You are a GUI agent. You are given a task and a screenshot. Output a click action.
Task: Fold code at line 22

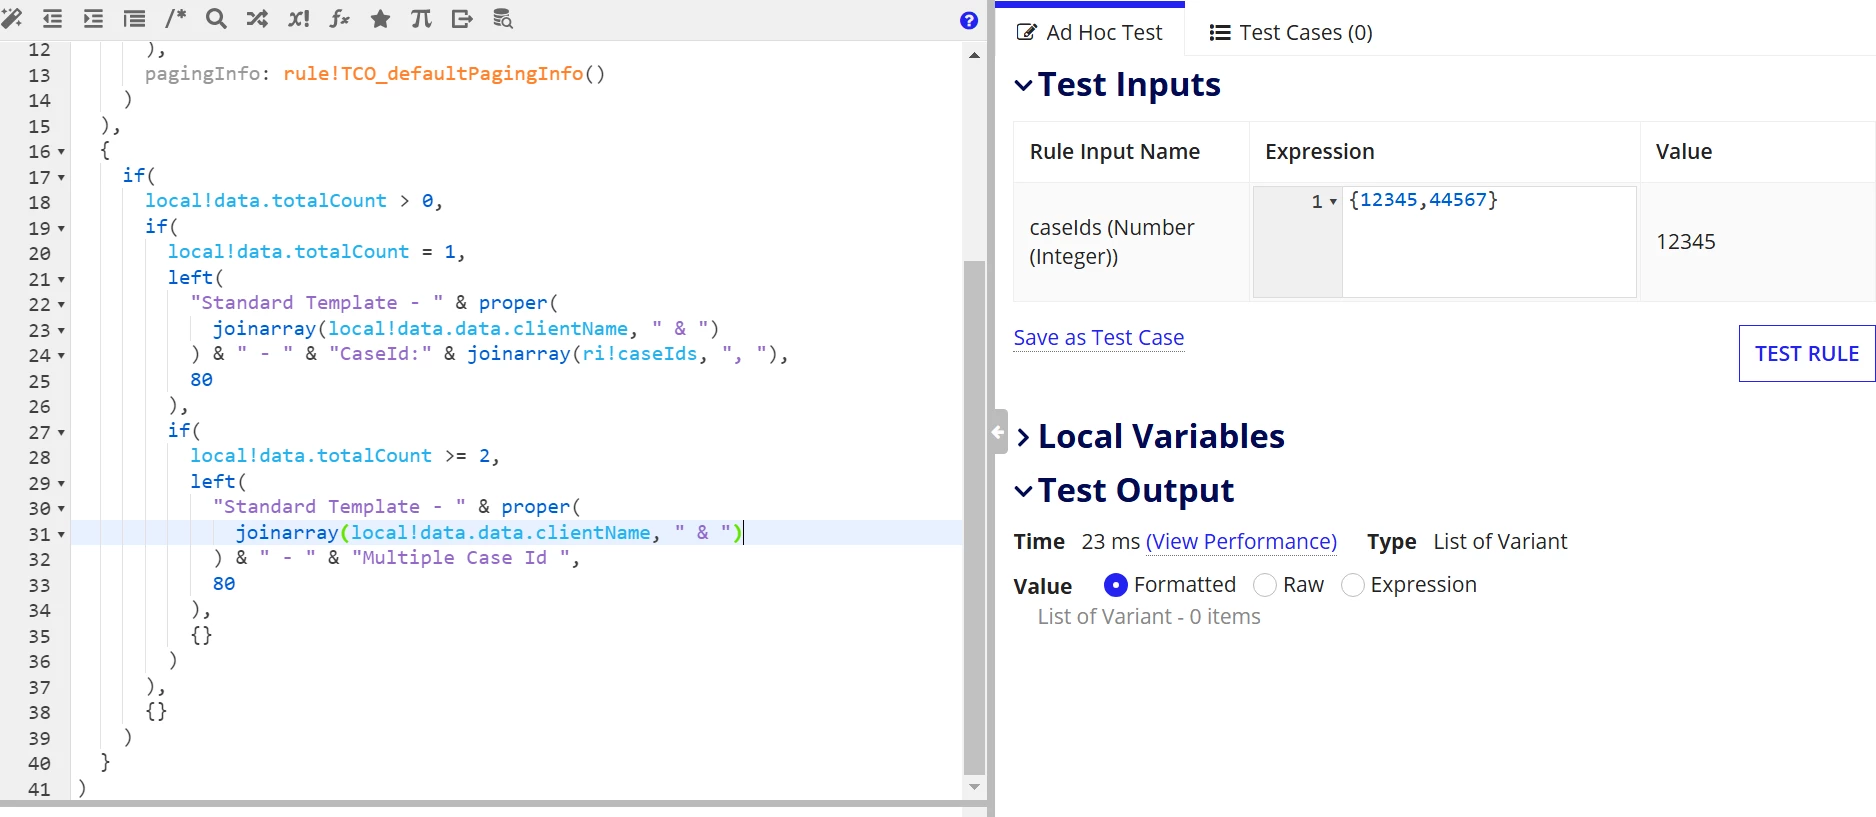tap(61, 305)
